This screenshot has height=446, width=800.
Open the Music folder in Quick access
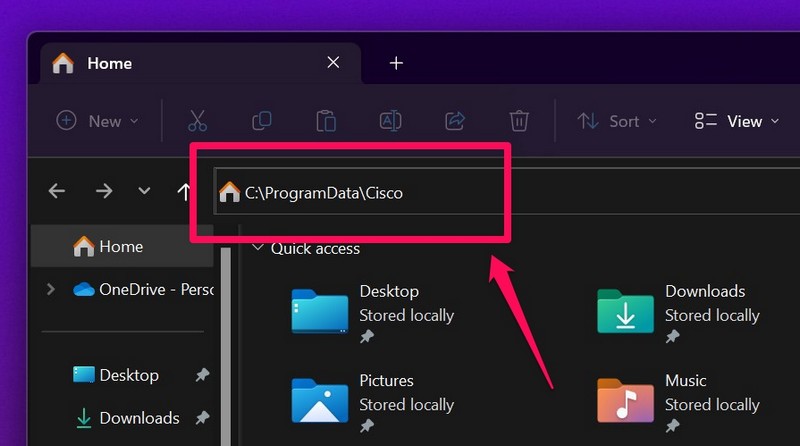[x=679, y=402]
